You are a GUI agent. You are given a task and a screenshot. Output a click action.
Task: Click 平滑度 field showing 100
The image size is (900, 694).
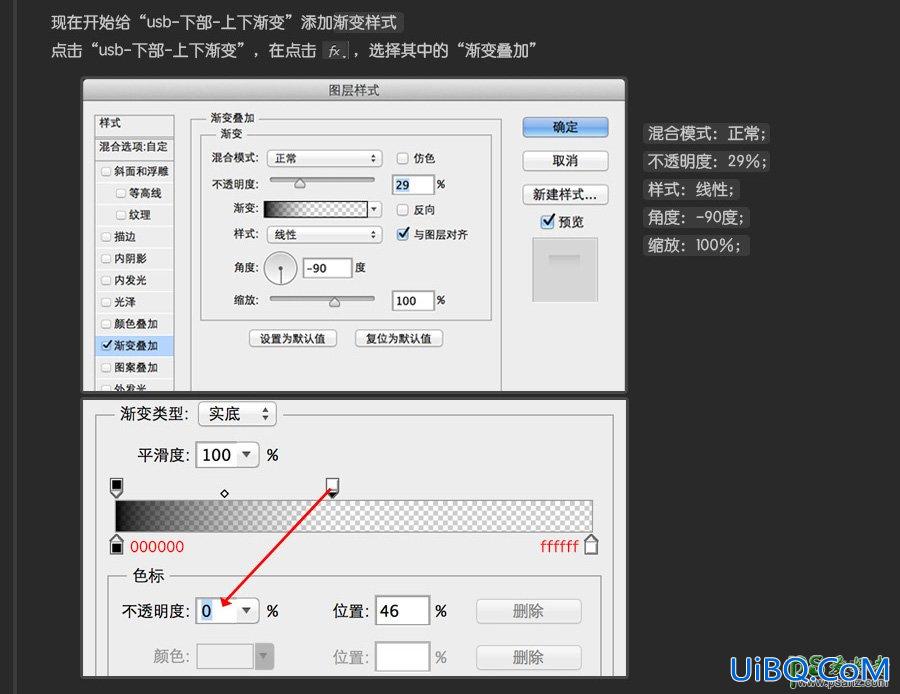pyautogui.click(x=217, y=455)
